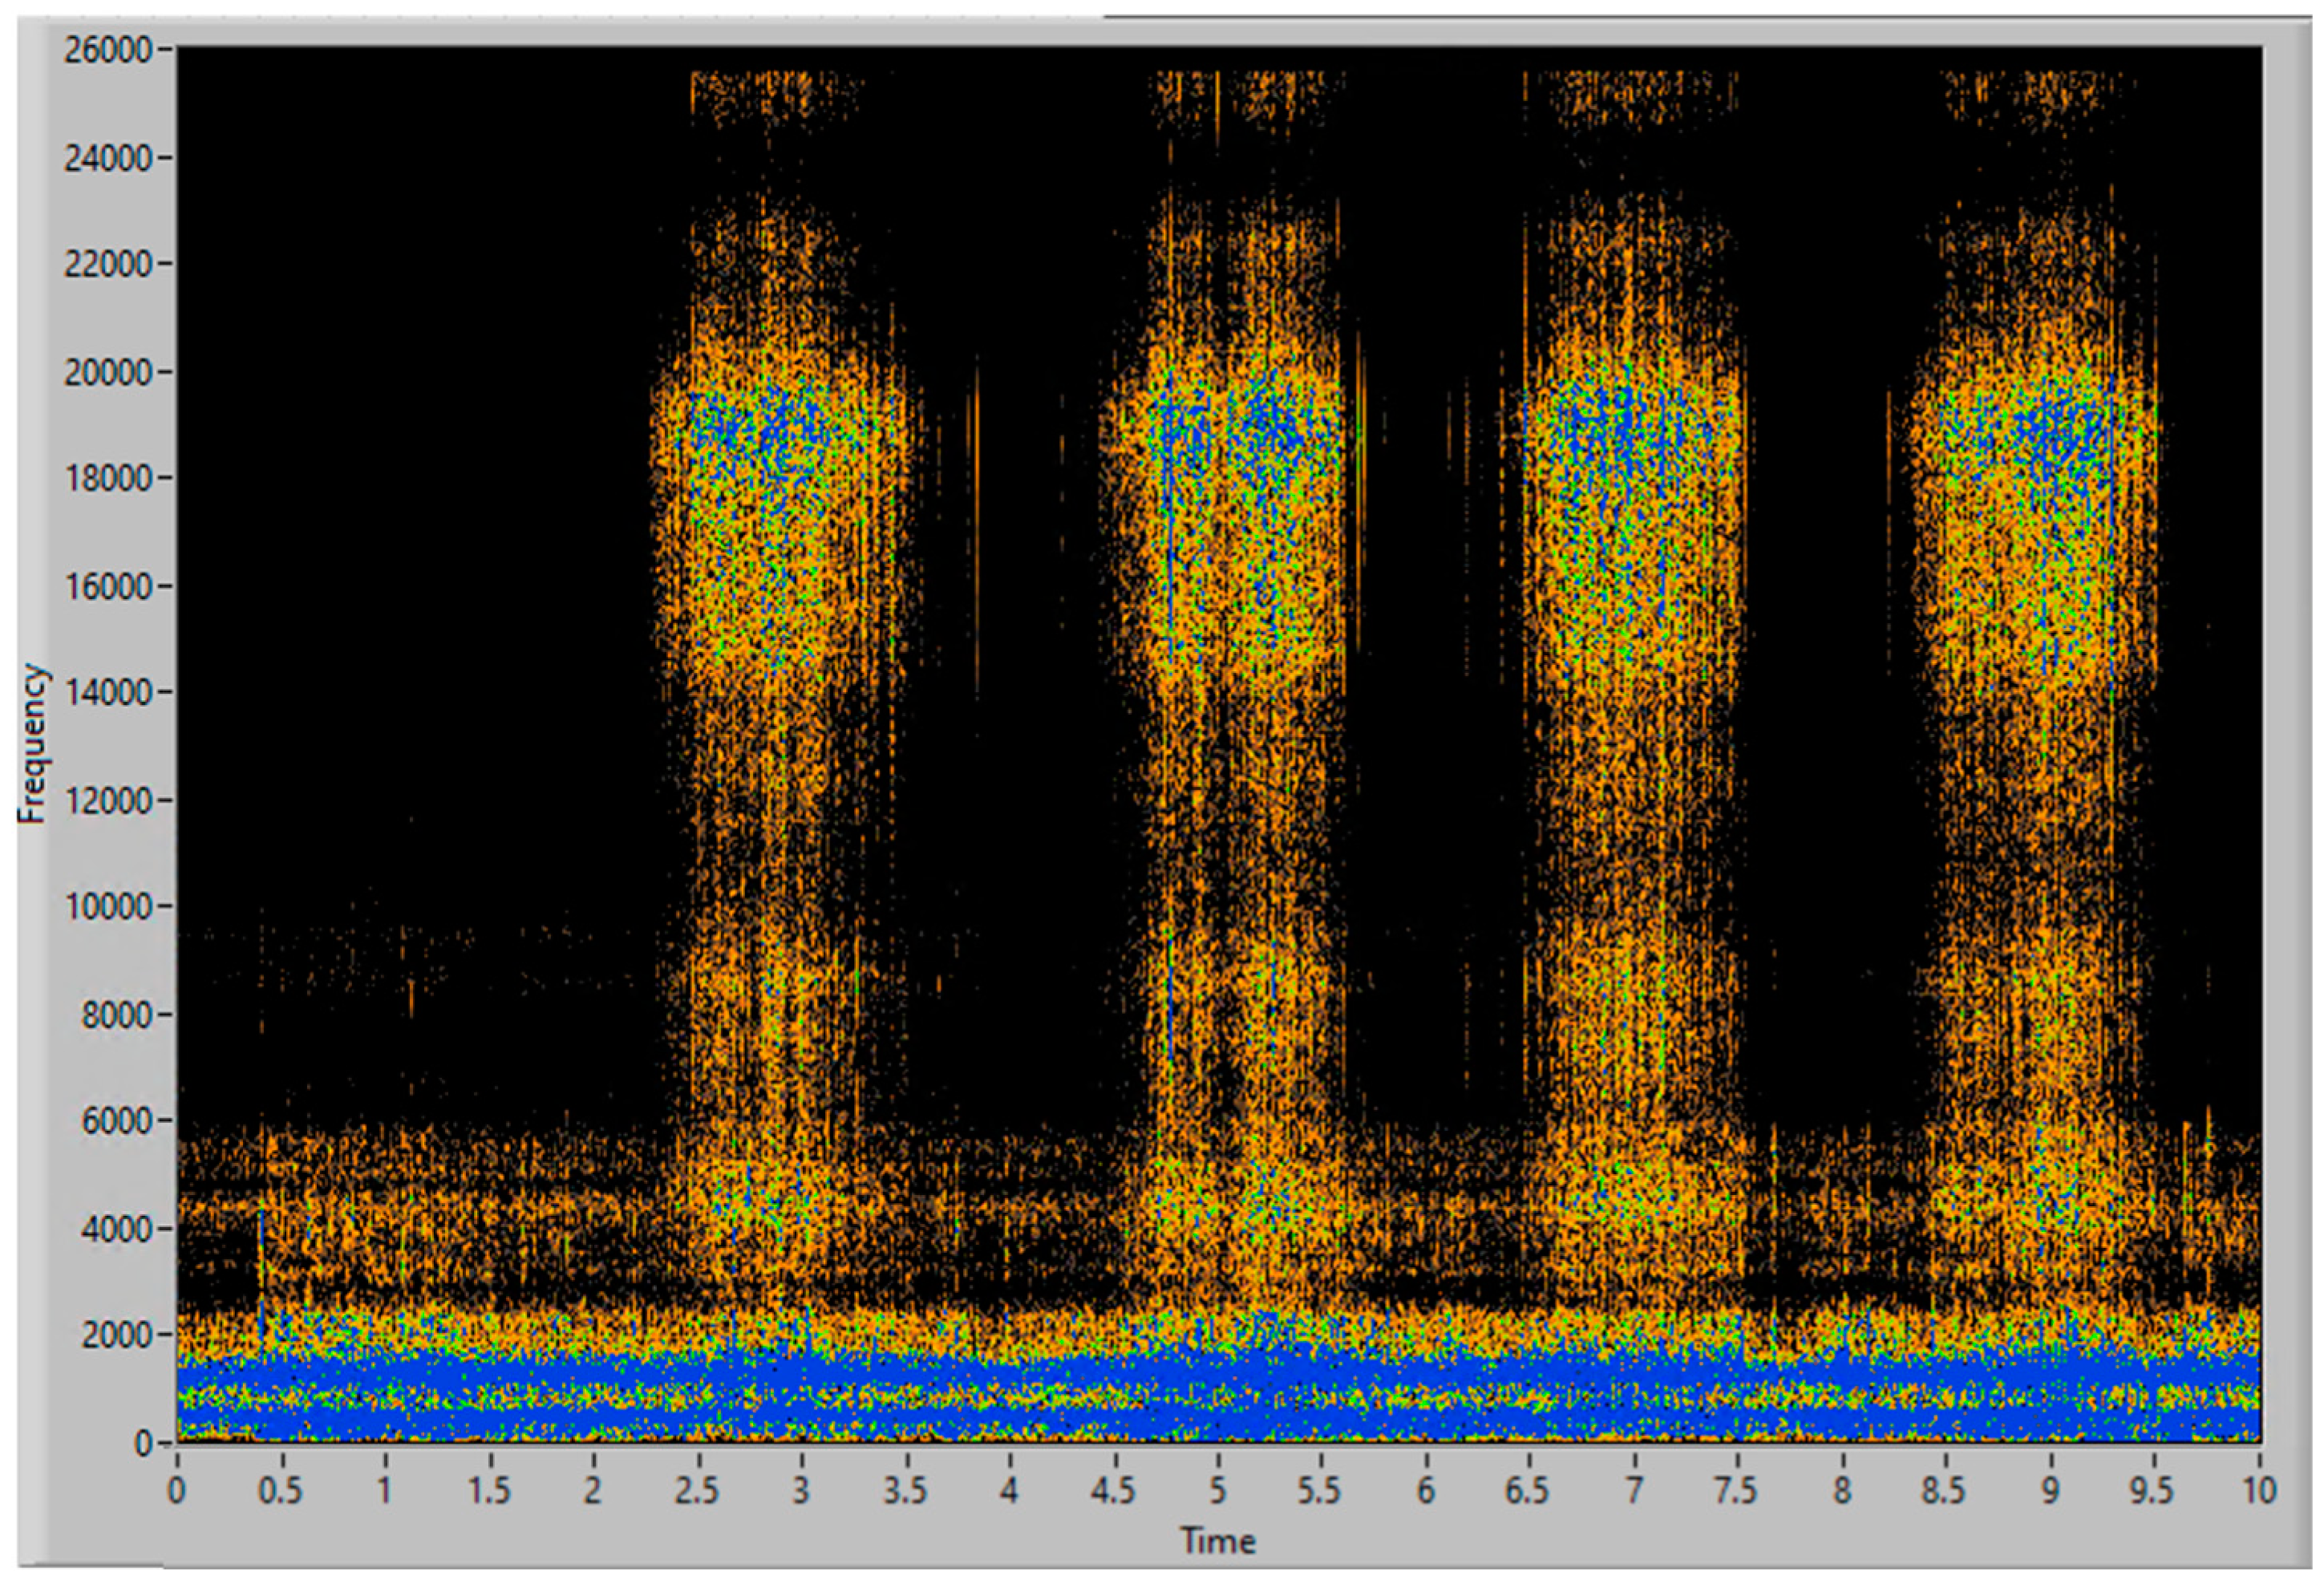Select the 14000 frequency tick label
The width and height of the screenshot is (2324, 1588).
coord(108,692)
